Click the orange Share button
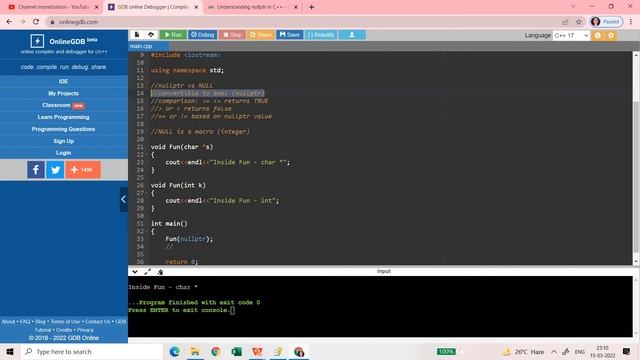This screenshot has height=360, width=640. pos(260,35)
